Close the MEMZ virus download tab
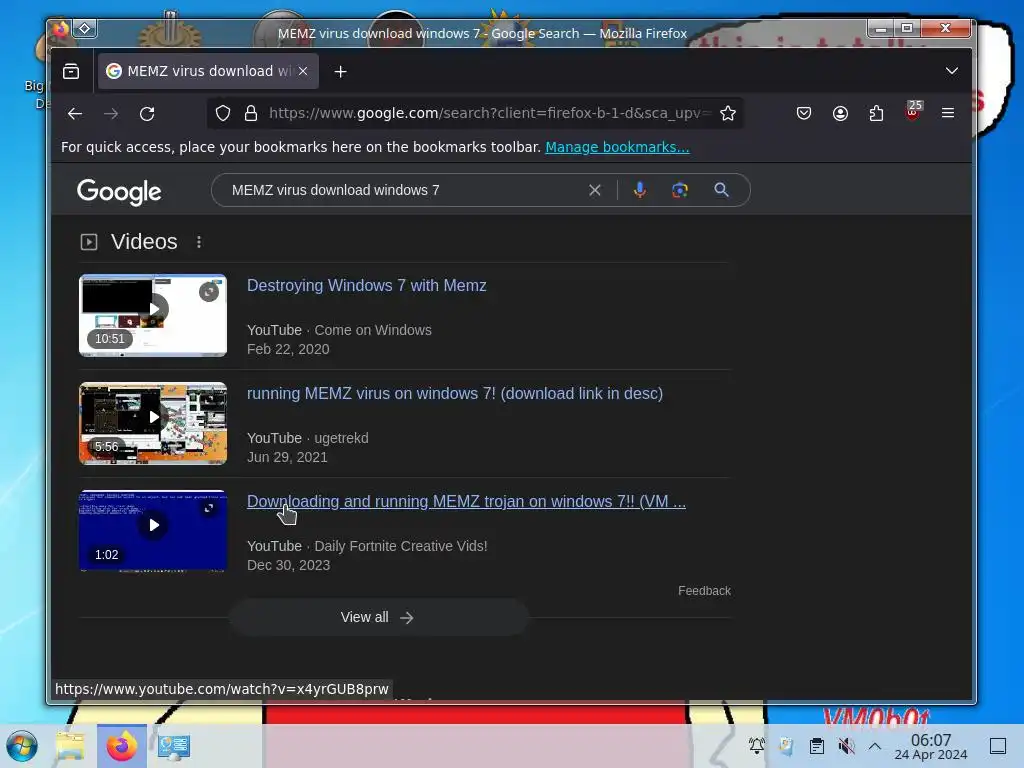Viewport: 1024px width, 768px height. click(303, 71)
